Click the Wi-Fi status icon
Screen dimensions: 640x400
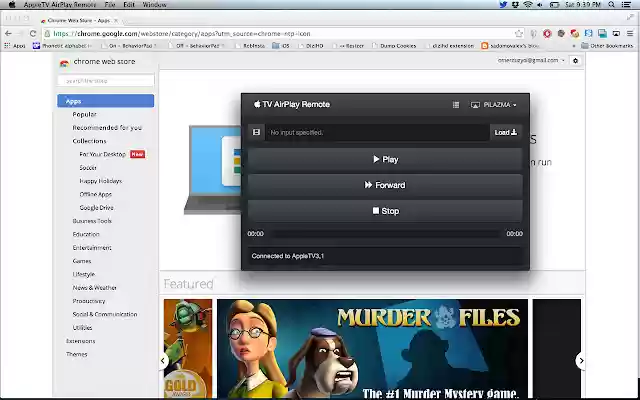(x=528, y=4)
